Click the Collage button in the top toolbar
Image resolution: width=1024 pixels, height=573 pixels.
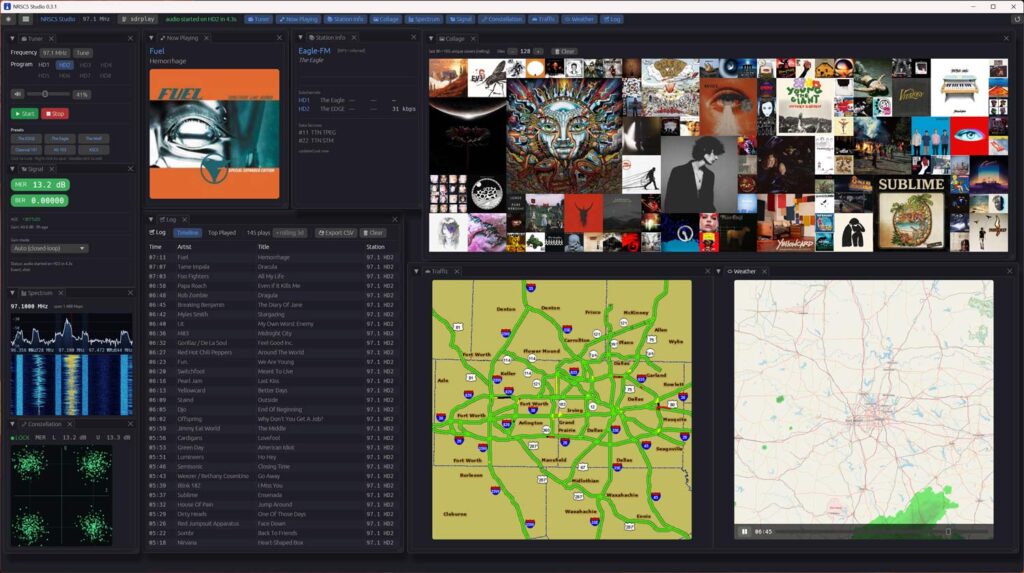click(x=386, y=20)
